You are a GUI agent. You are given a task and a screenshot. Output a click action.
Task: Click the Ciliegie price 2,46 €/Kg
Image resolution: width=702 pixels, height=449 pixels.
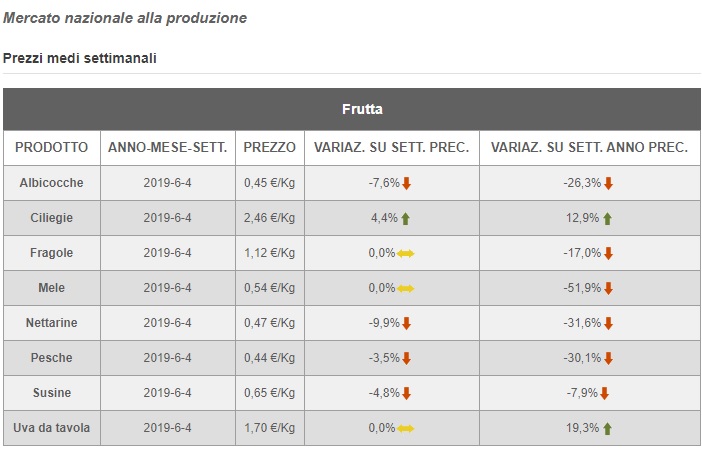[270, 218]
